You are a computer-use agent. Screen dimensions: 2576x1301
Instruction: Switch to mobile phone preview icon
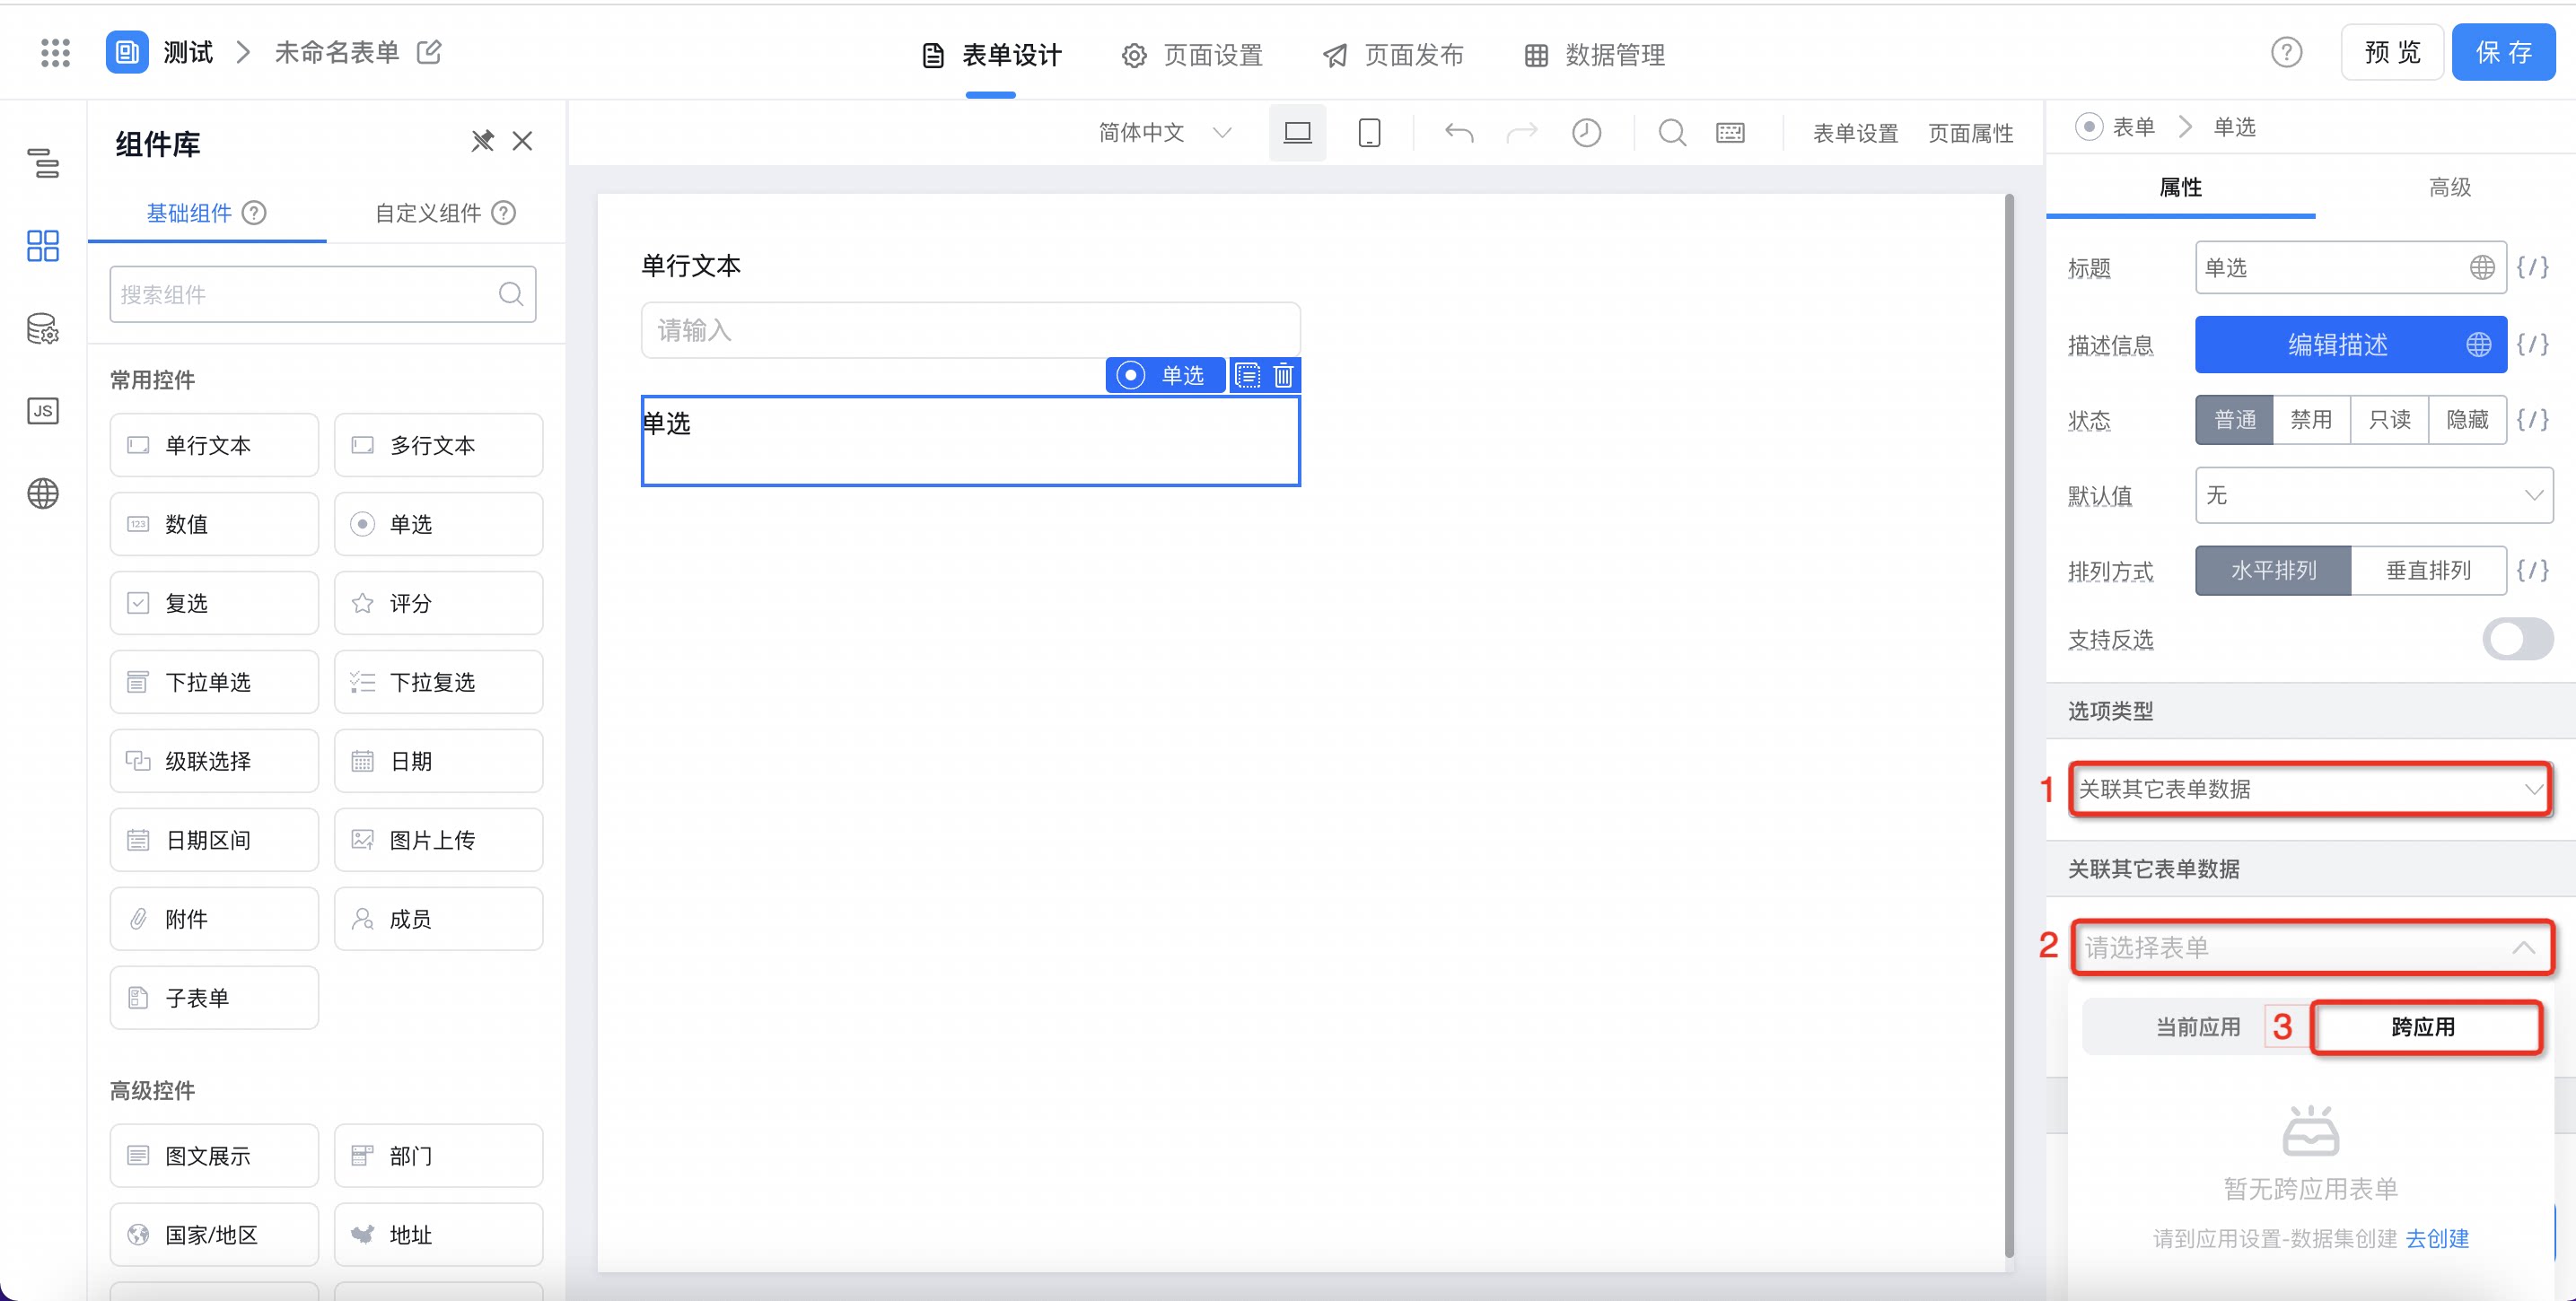1369,133
